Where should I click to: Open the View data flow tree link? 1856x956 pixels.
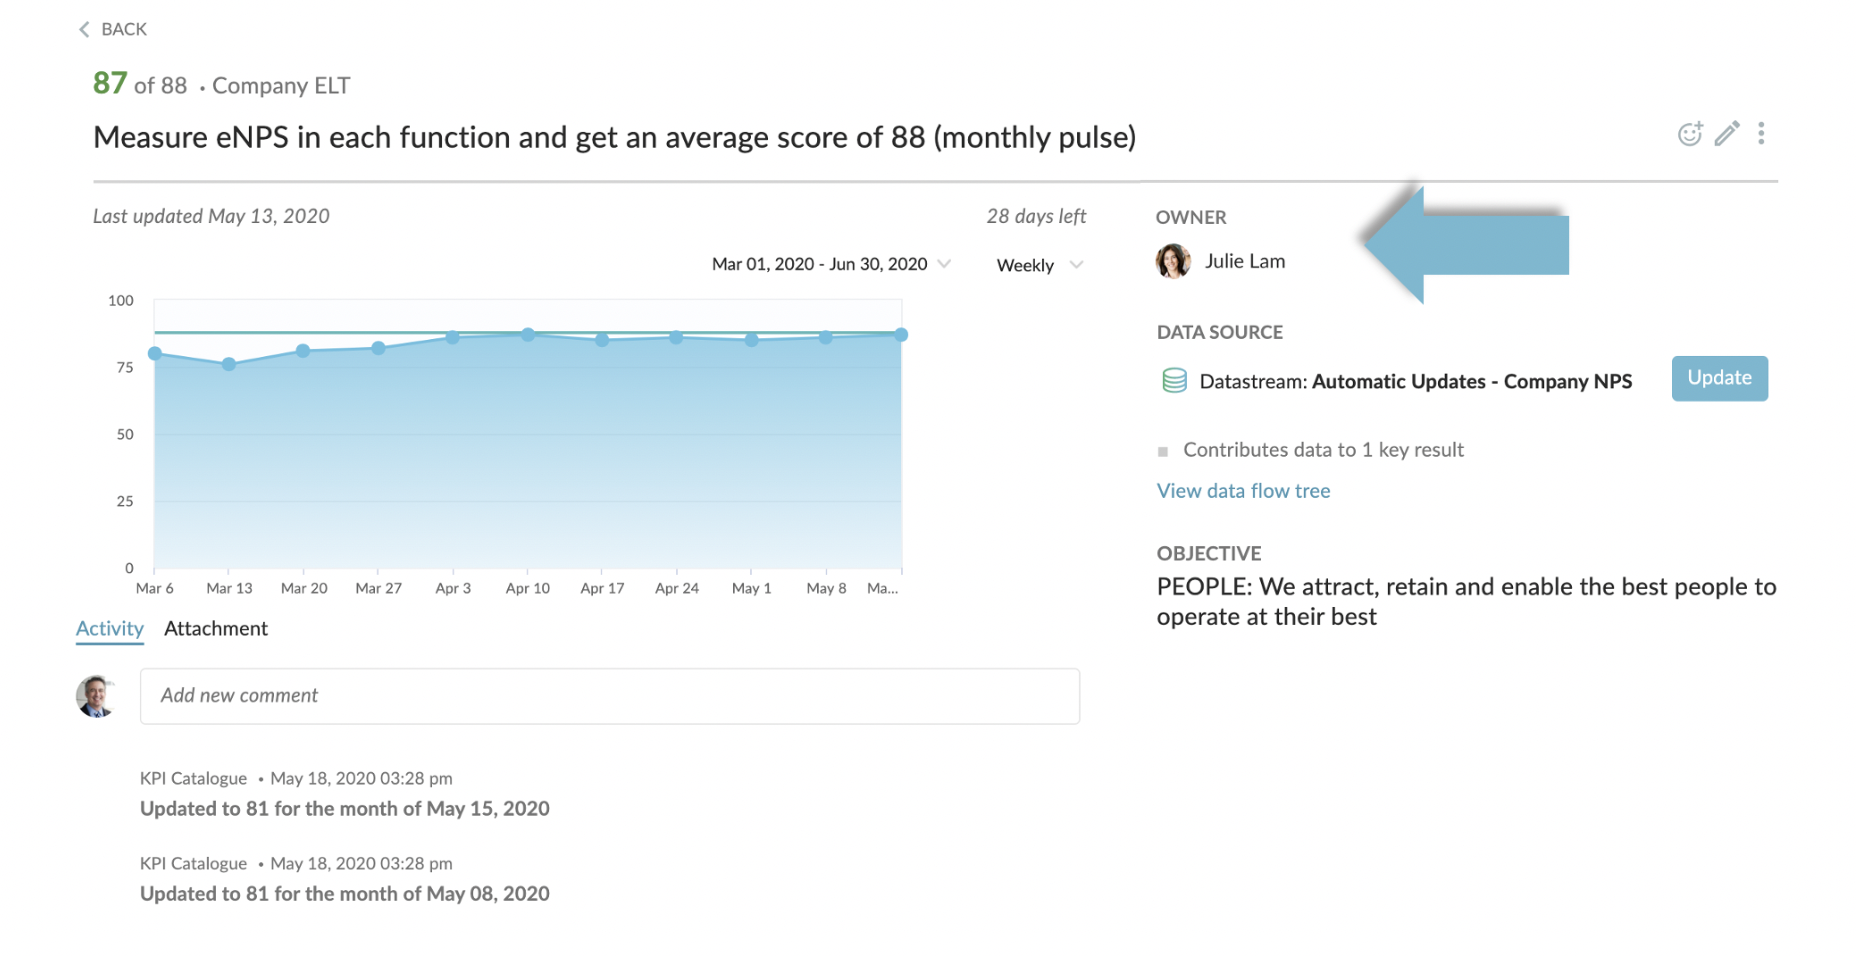click(x=1243, y=491)
